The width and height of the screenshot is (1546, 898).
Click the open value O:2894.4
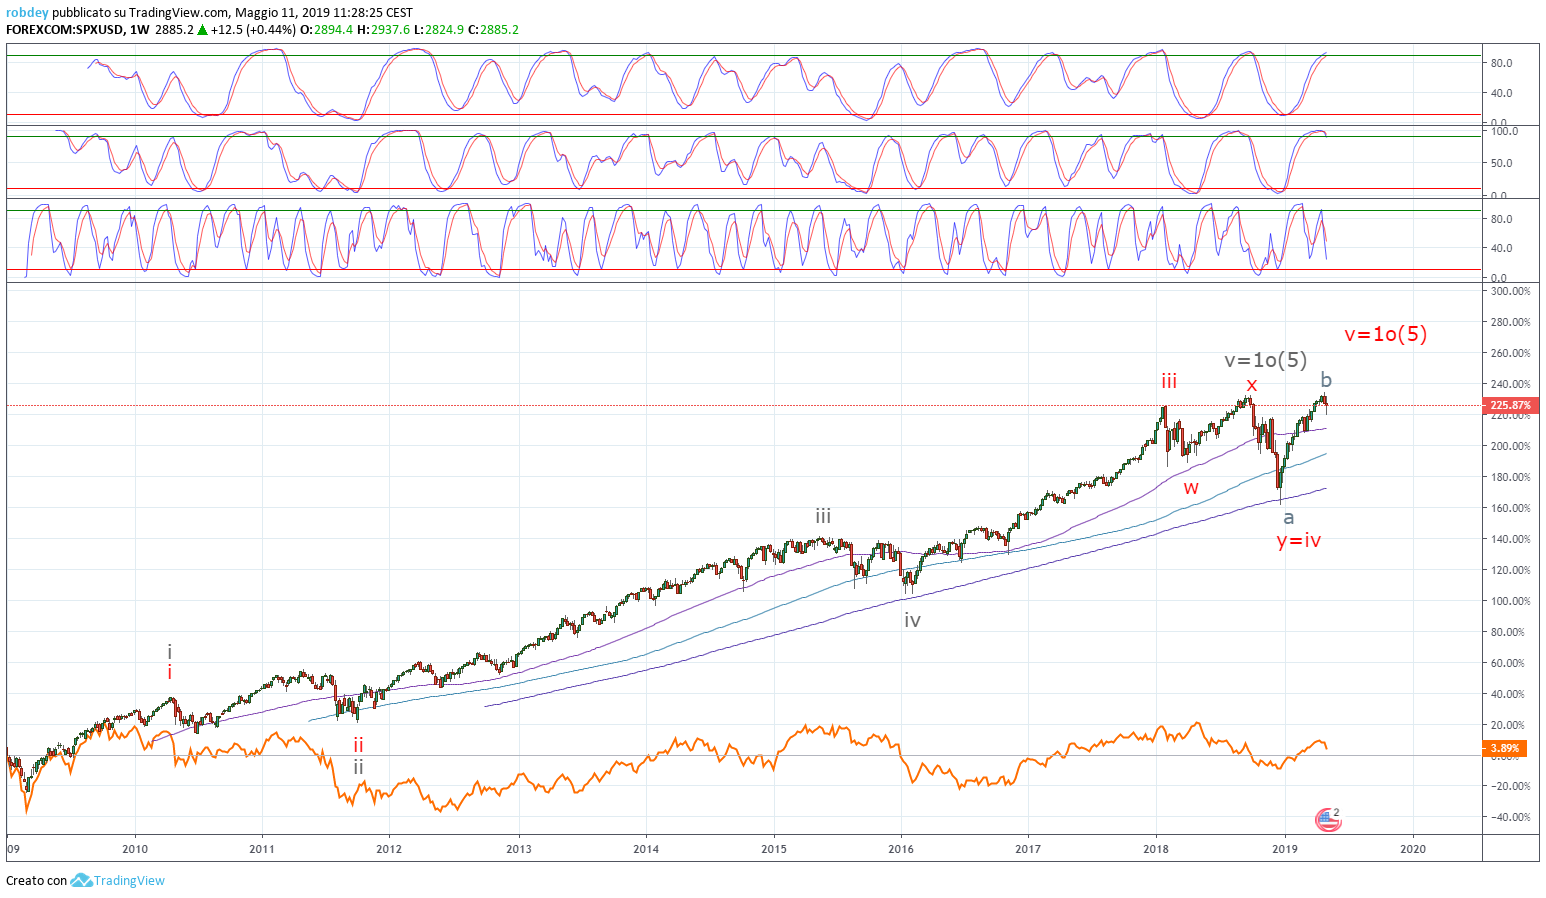point(326,30)
